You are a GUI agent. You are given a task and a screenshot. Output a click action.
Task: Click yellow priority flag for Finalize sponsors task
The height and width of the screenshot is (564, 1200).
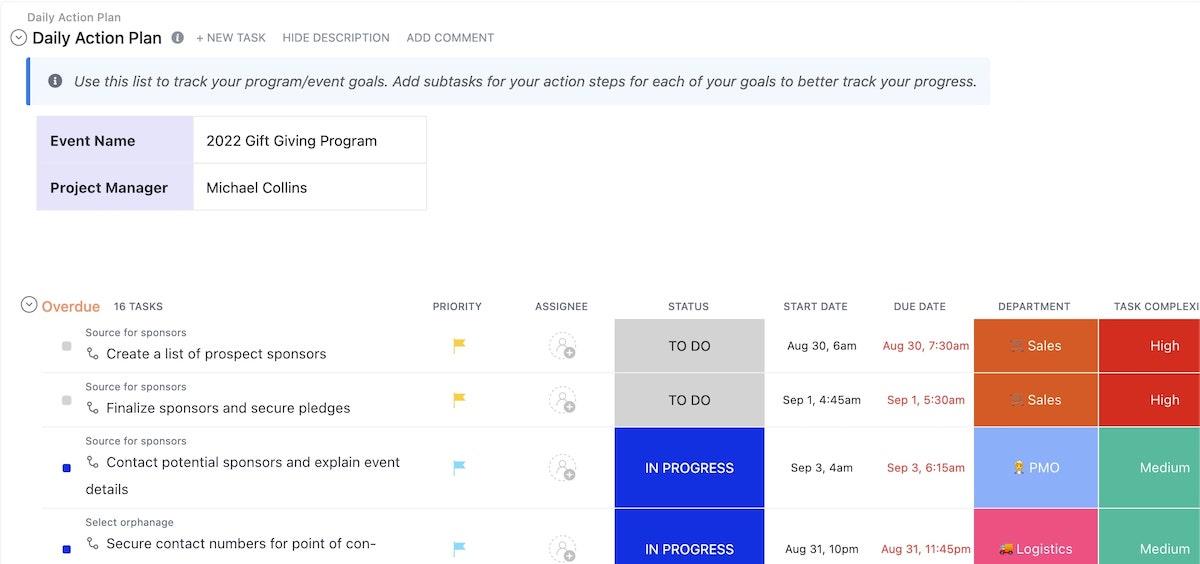pos(459,400)
